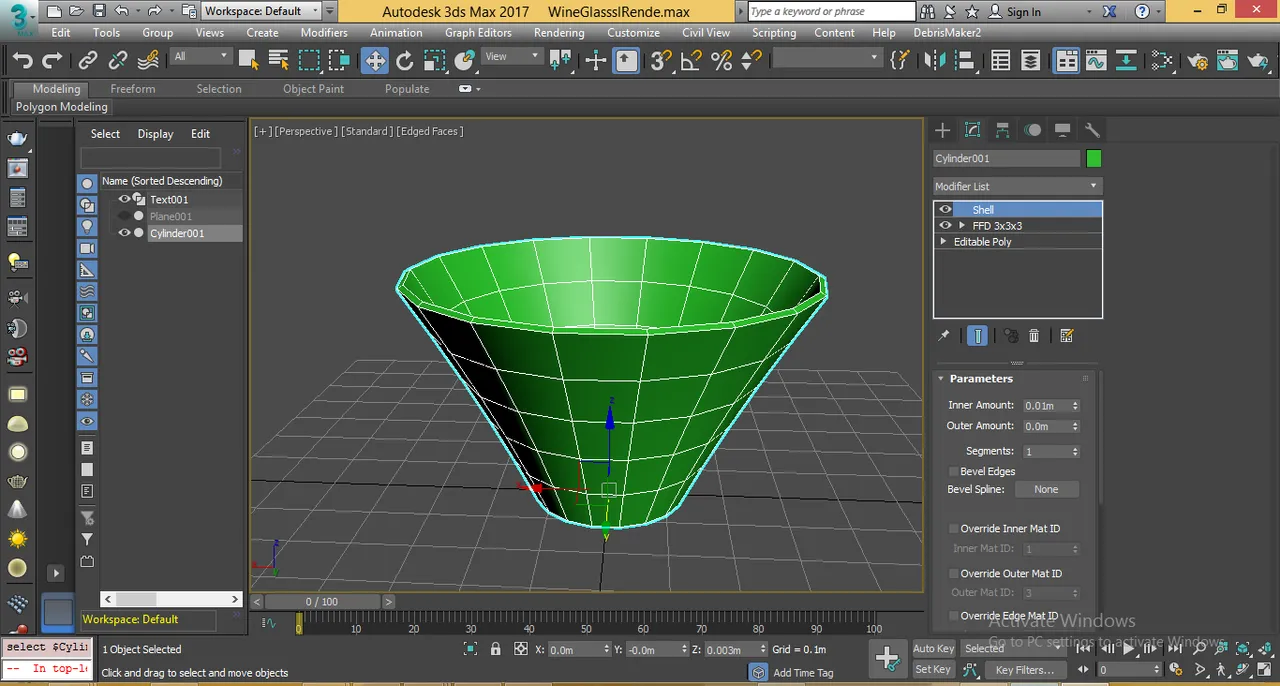Hide Shell modifier with eye icon
Screen dimensions: 1280x686
coord(945,210)
